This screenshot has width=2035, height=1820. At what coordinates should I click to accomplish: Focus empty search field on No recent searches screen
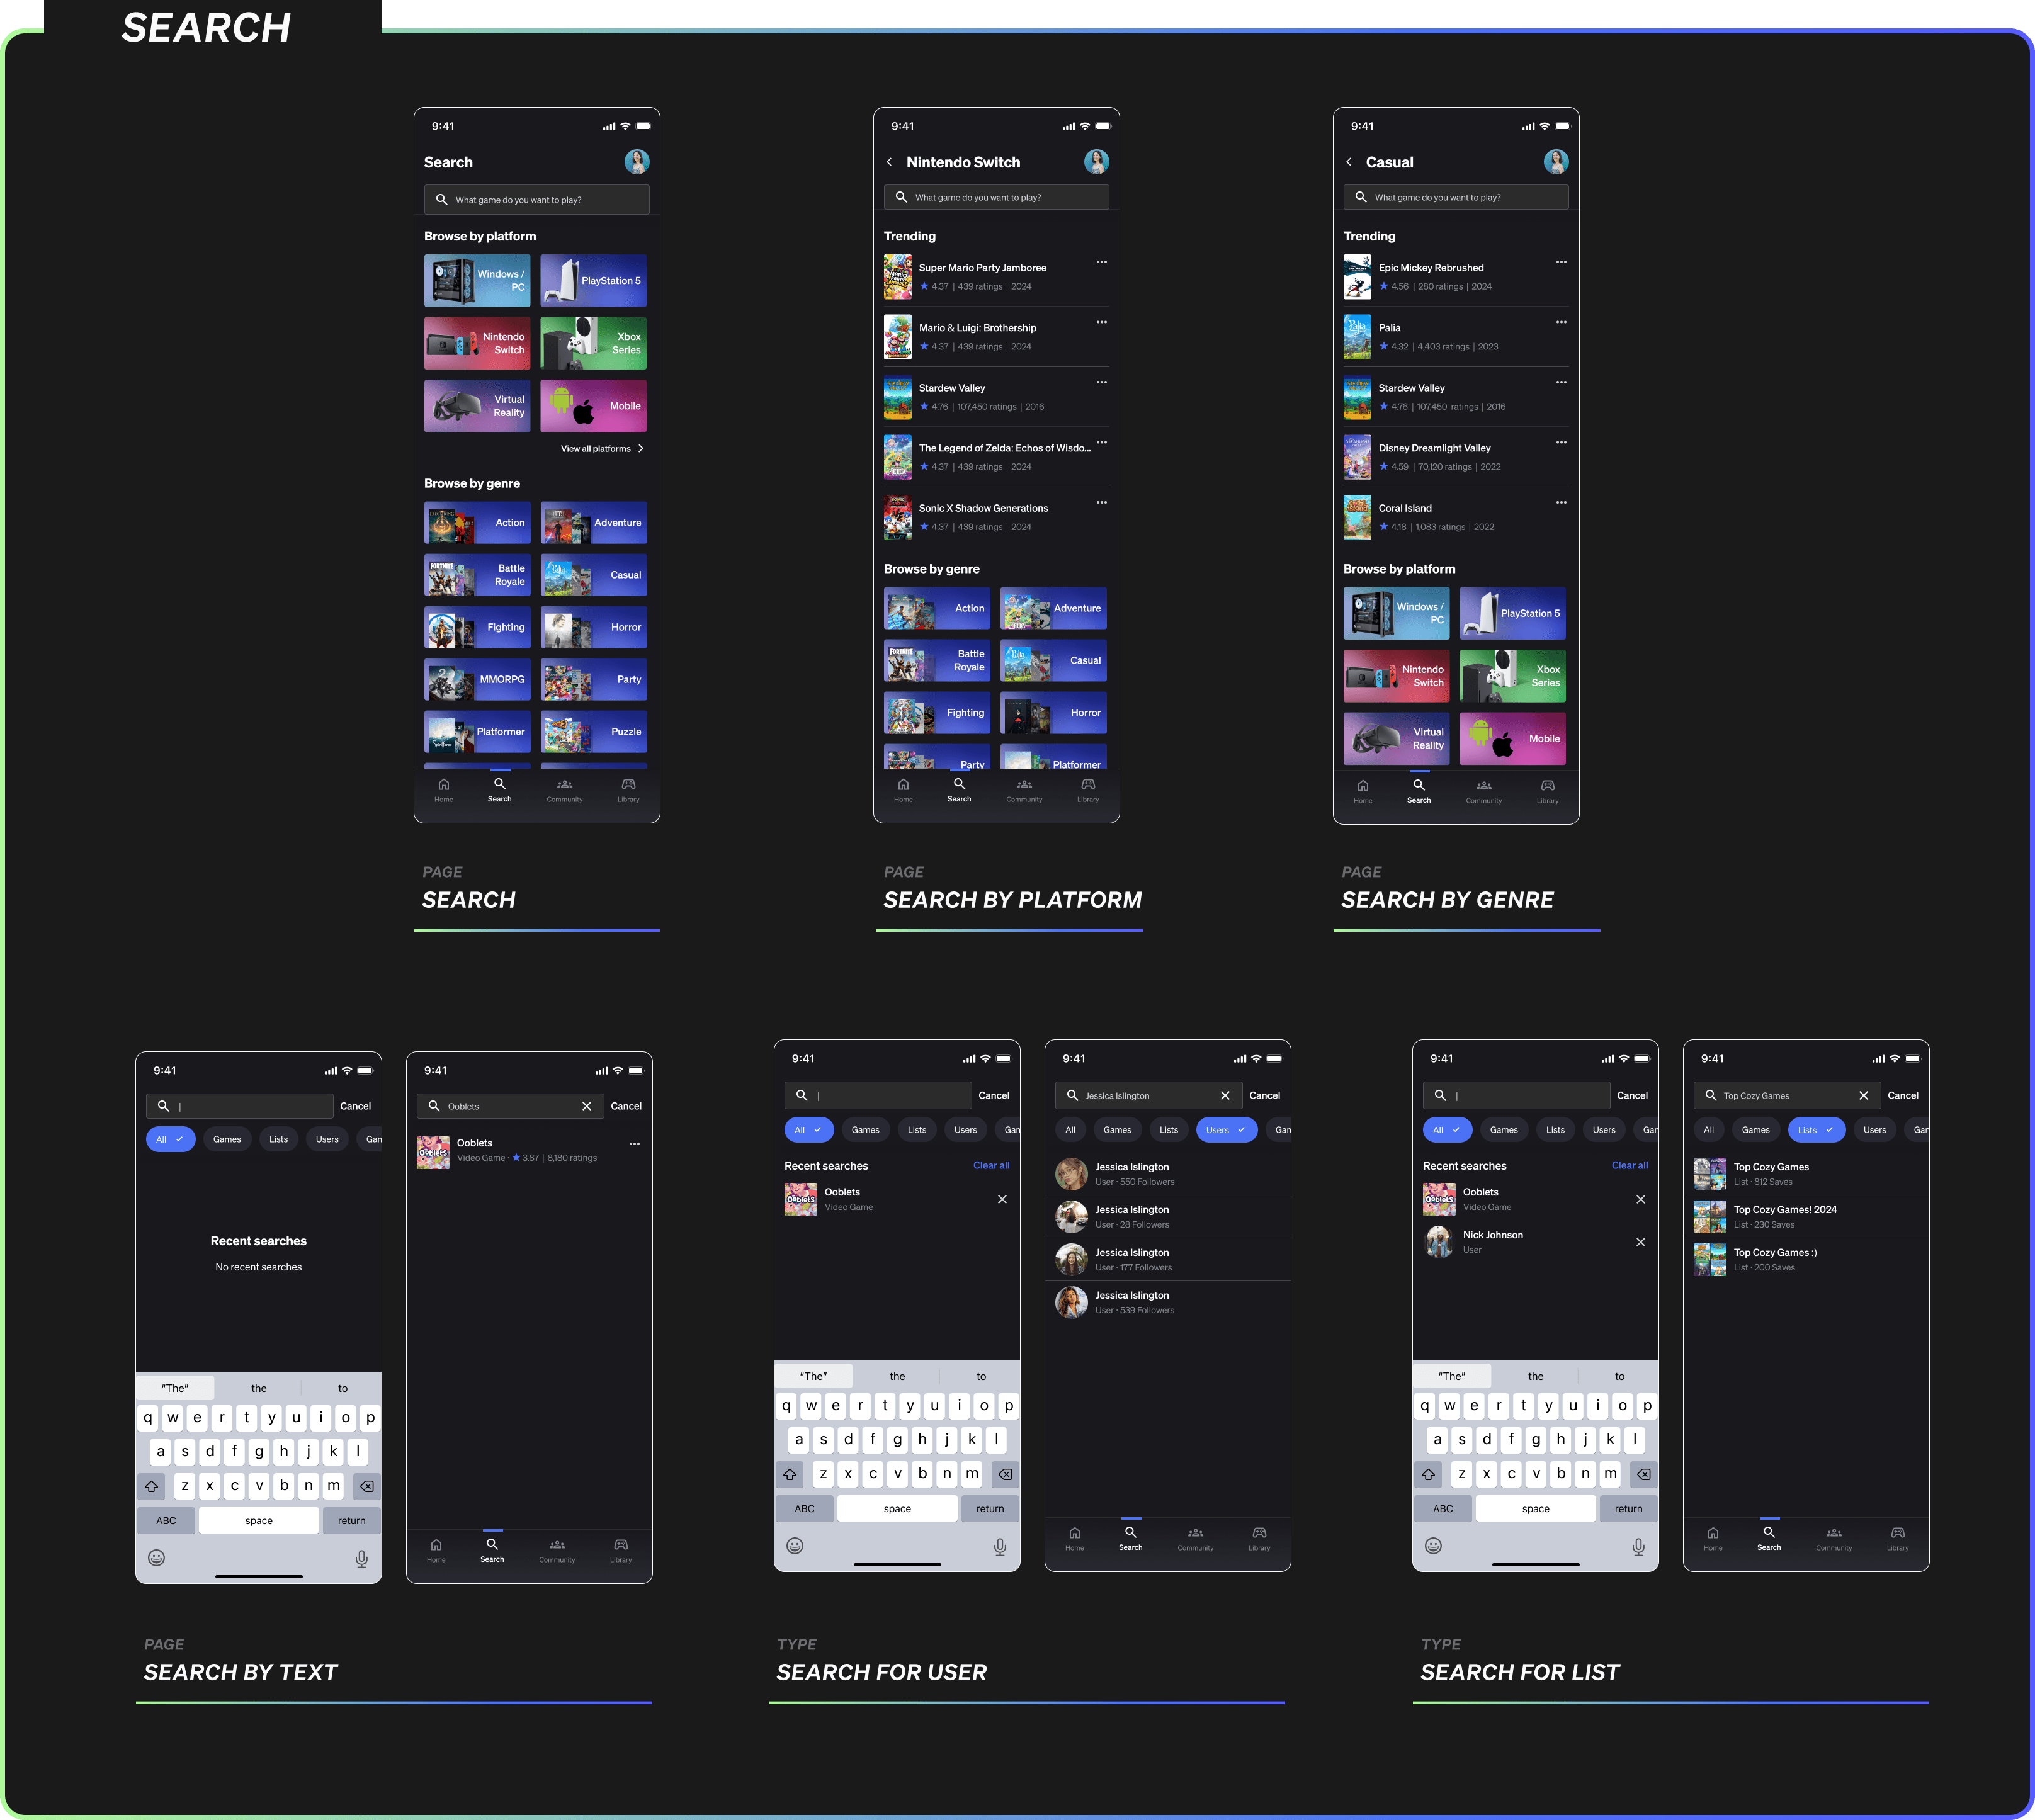[240, 1106]
